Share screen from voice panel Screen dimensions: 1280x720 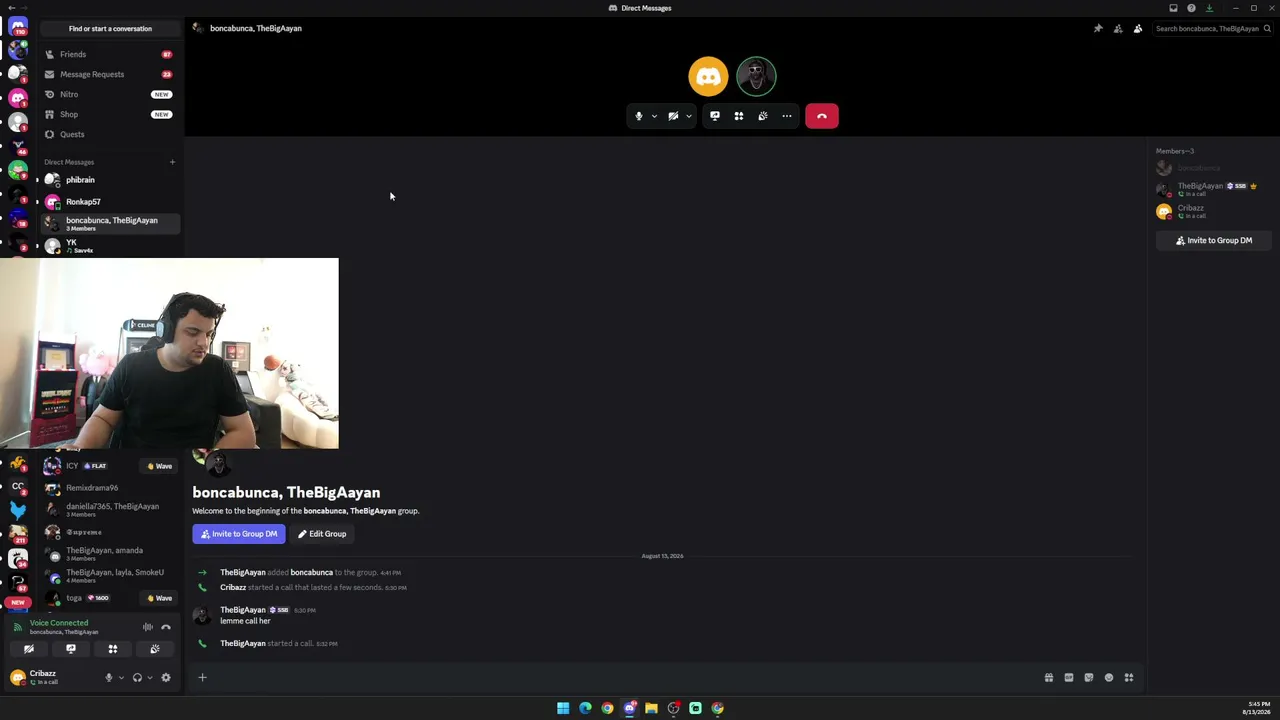(71, 649)
